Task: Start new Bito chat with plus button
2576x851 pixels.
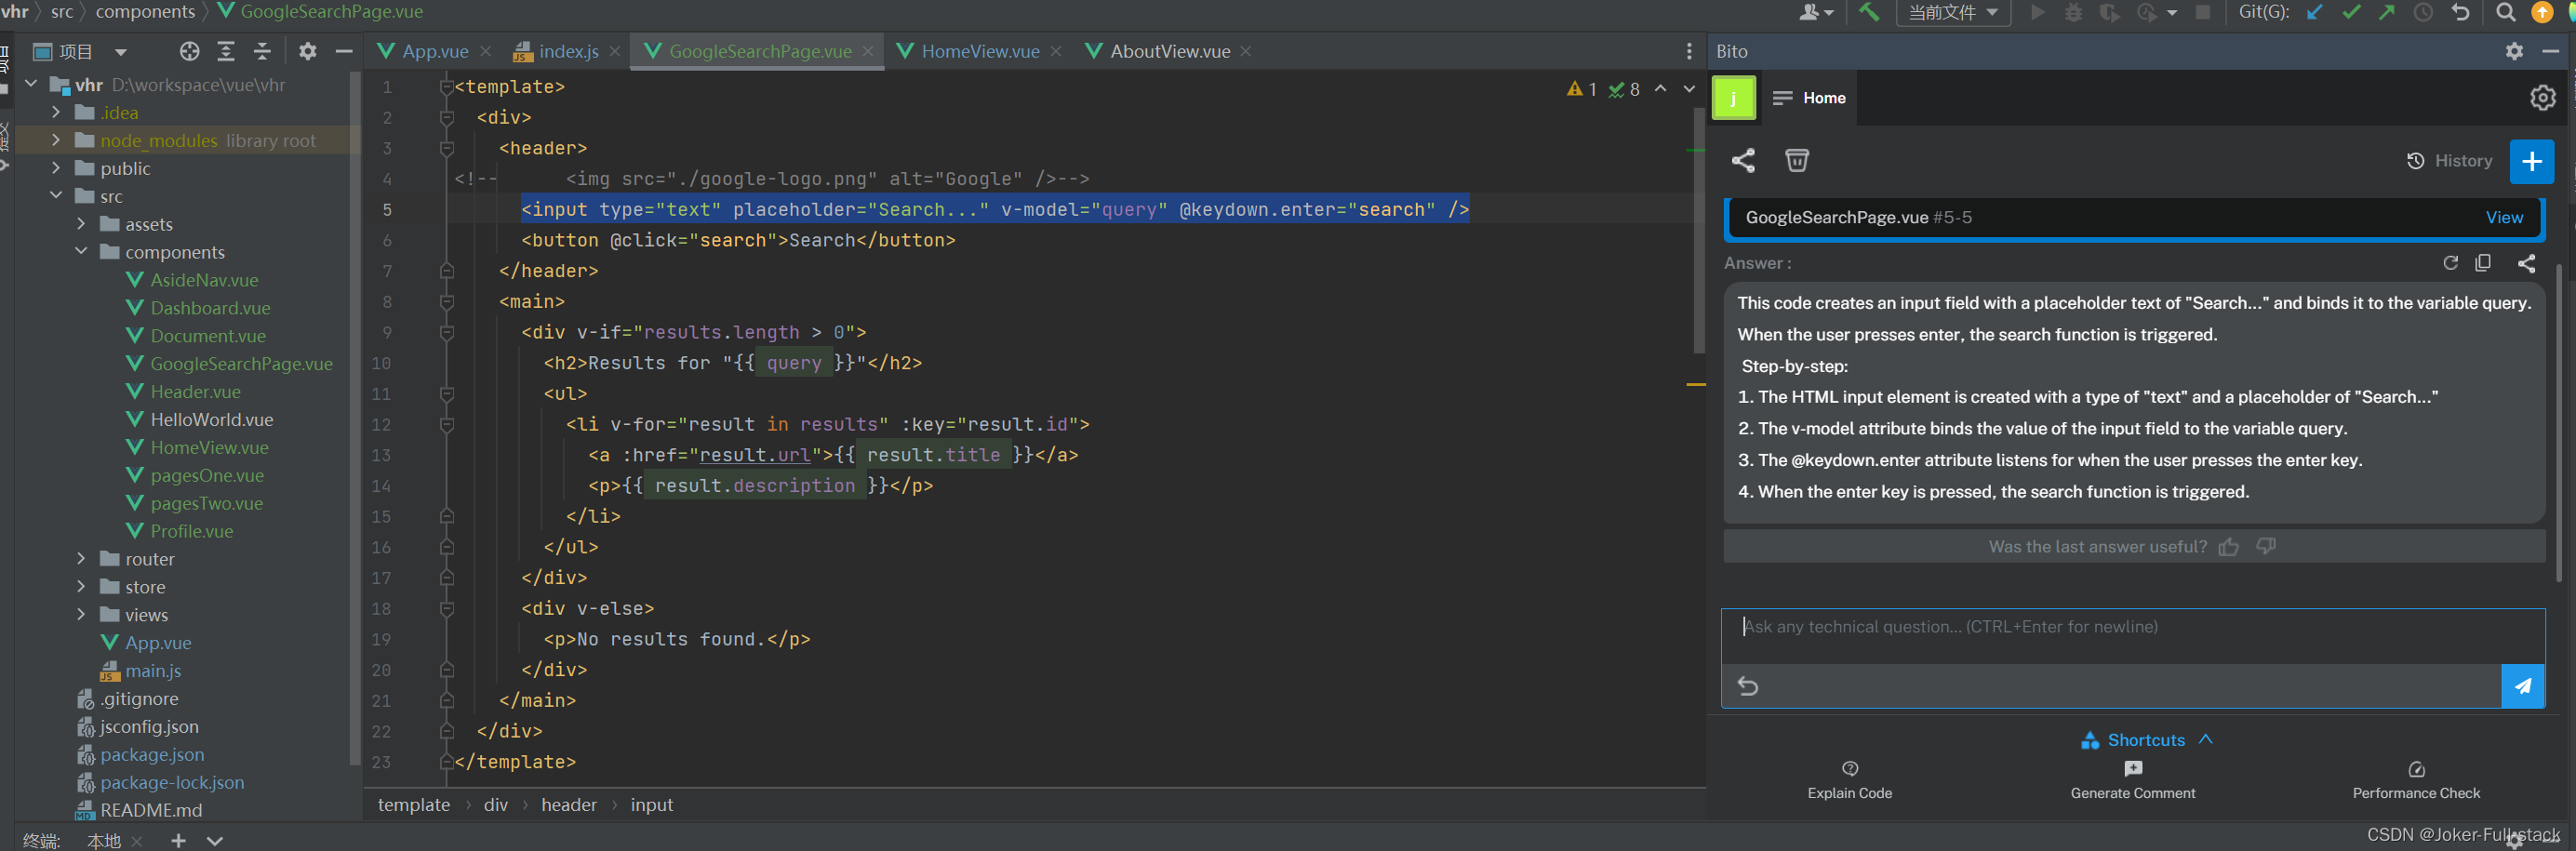Action: pos(2531,162)
